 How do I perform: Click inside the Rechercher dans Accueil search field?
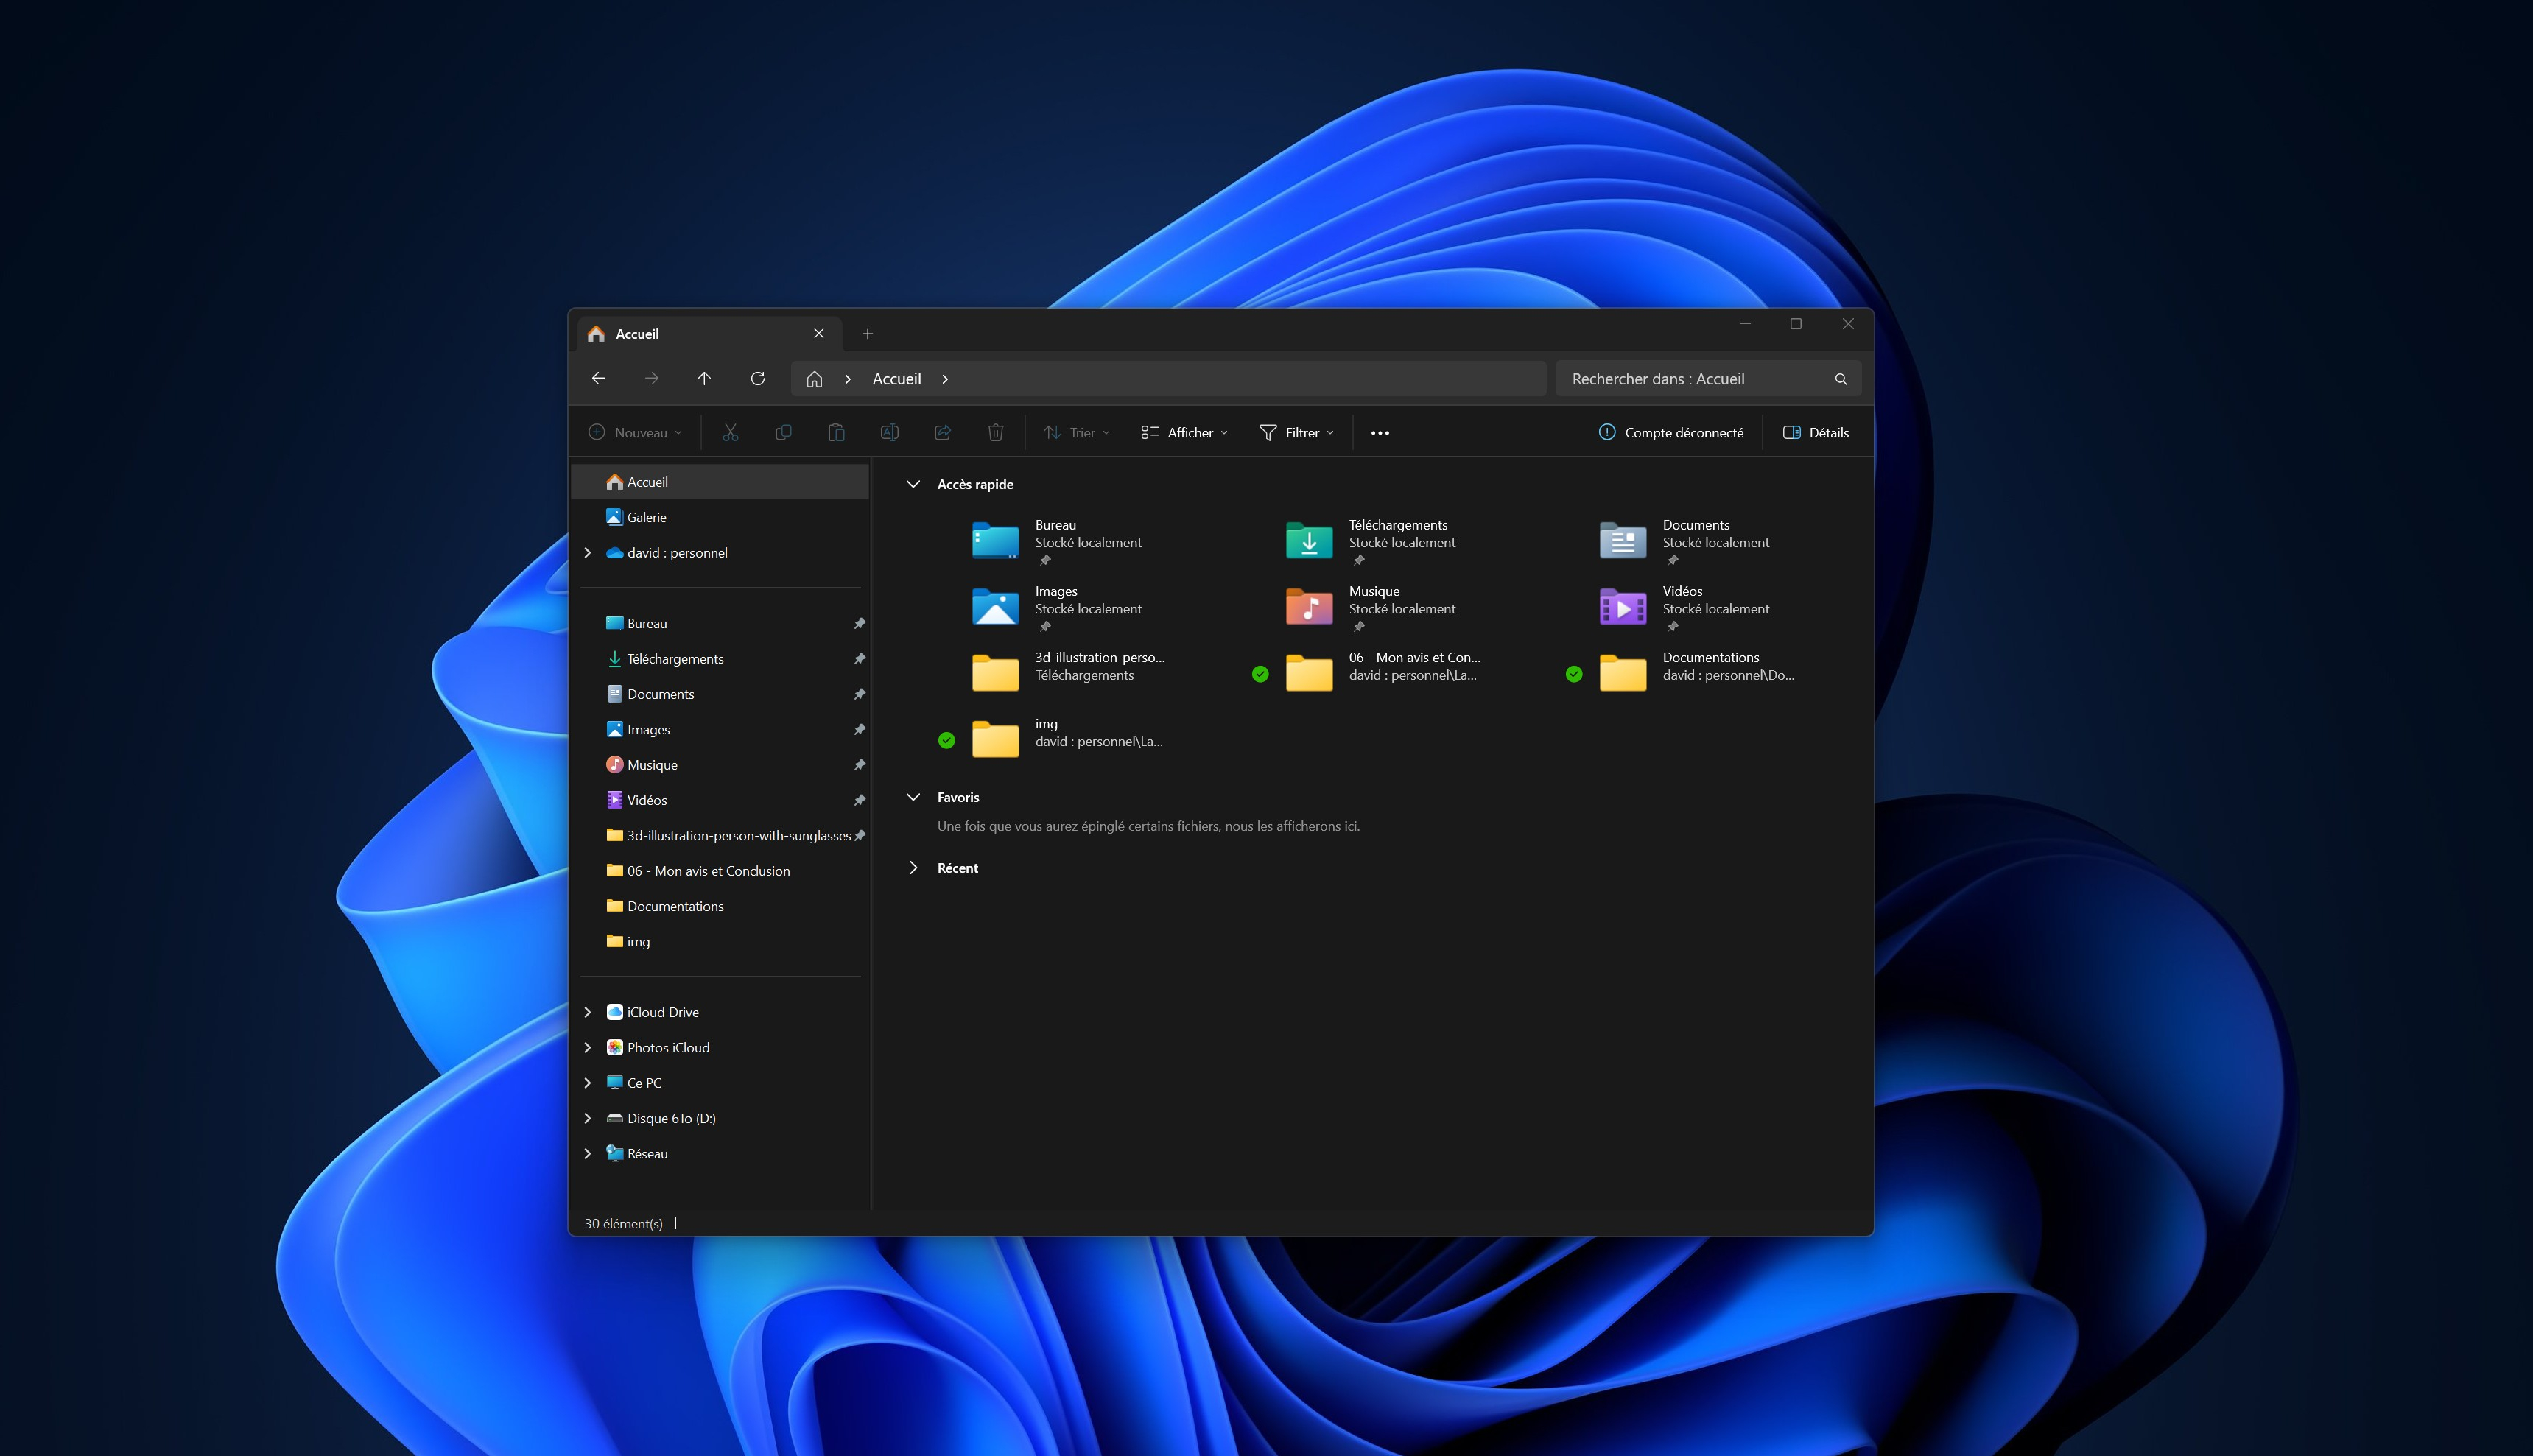(x=1700, y=378)
